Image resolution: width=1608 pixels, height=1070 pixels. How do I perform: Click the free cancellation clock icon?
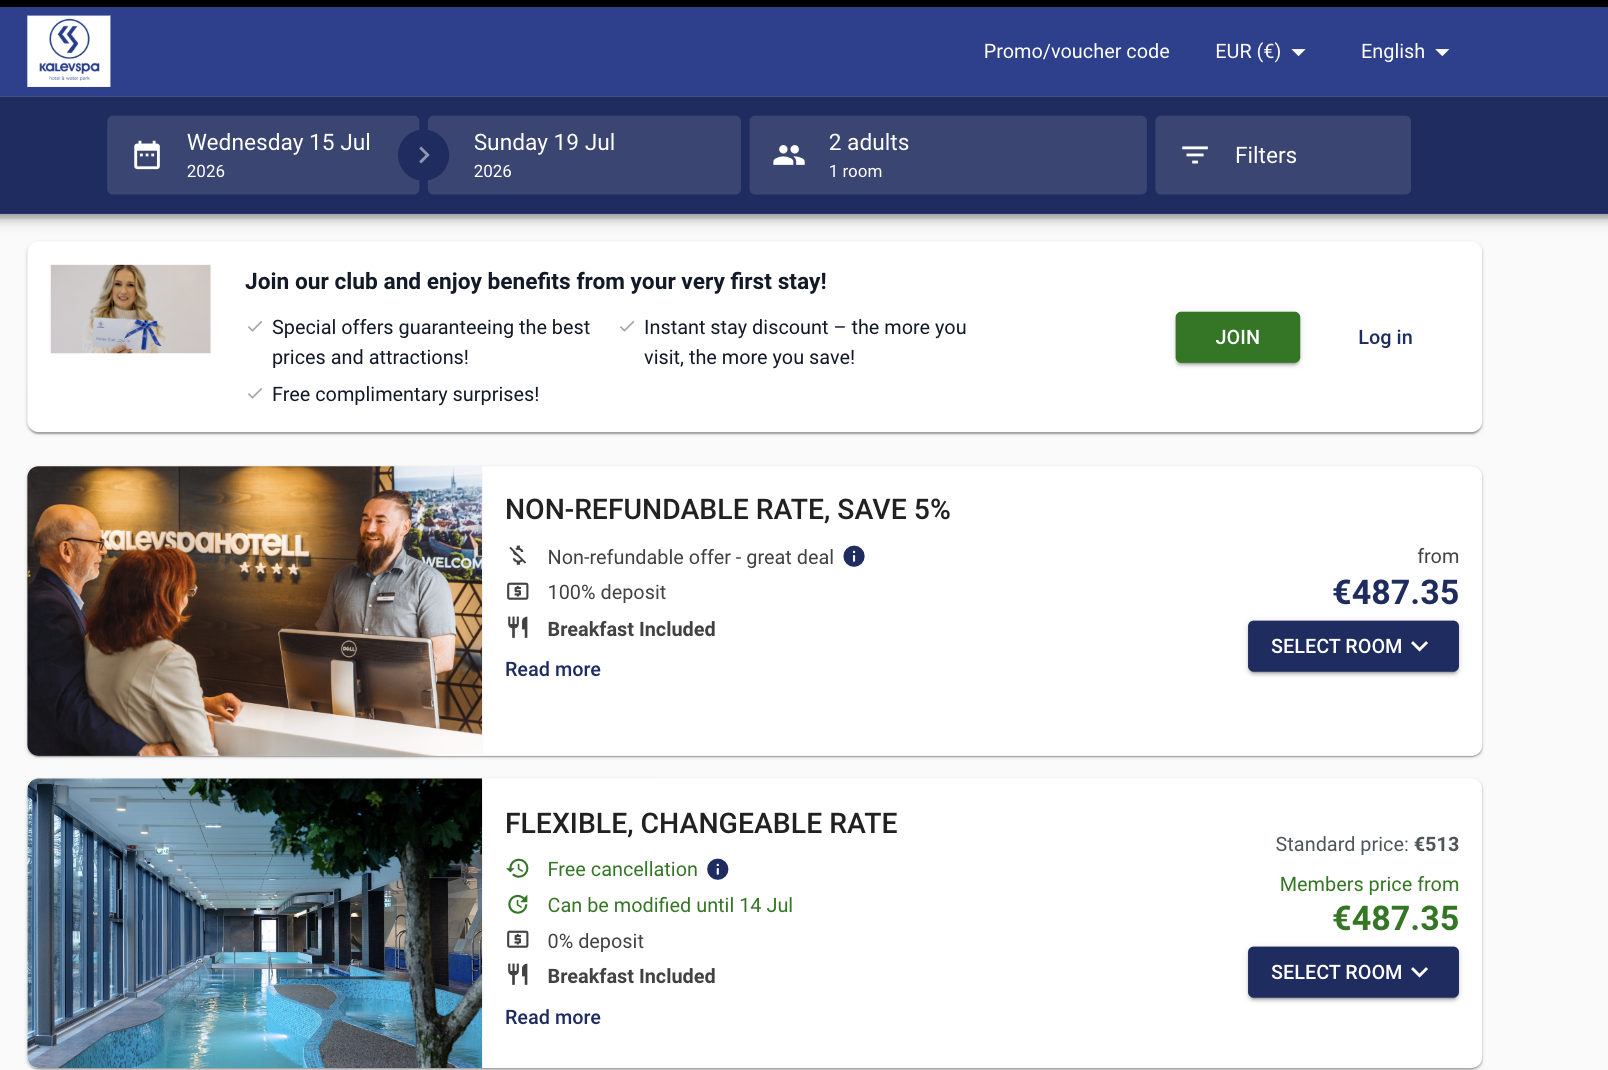pyautogui.click(x=518, y=868)
